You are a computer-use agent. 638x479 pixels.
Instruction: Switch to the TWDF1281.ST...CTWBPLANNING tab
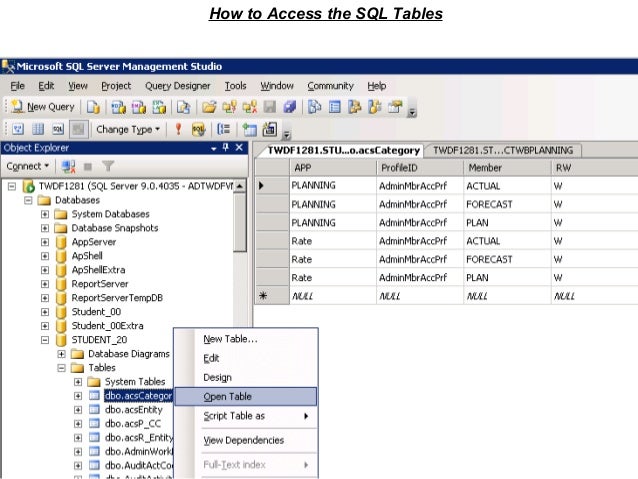(503, 150)
